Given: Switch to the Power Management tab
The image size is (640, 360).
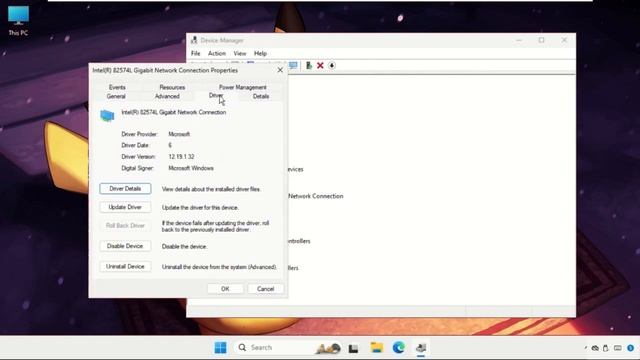Looking at the screenshot, I should (x=243, y=87).
